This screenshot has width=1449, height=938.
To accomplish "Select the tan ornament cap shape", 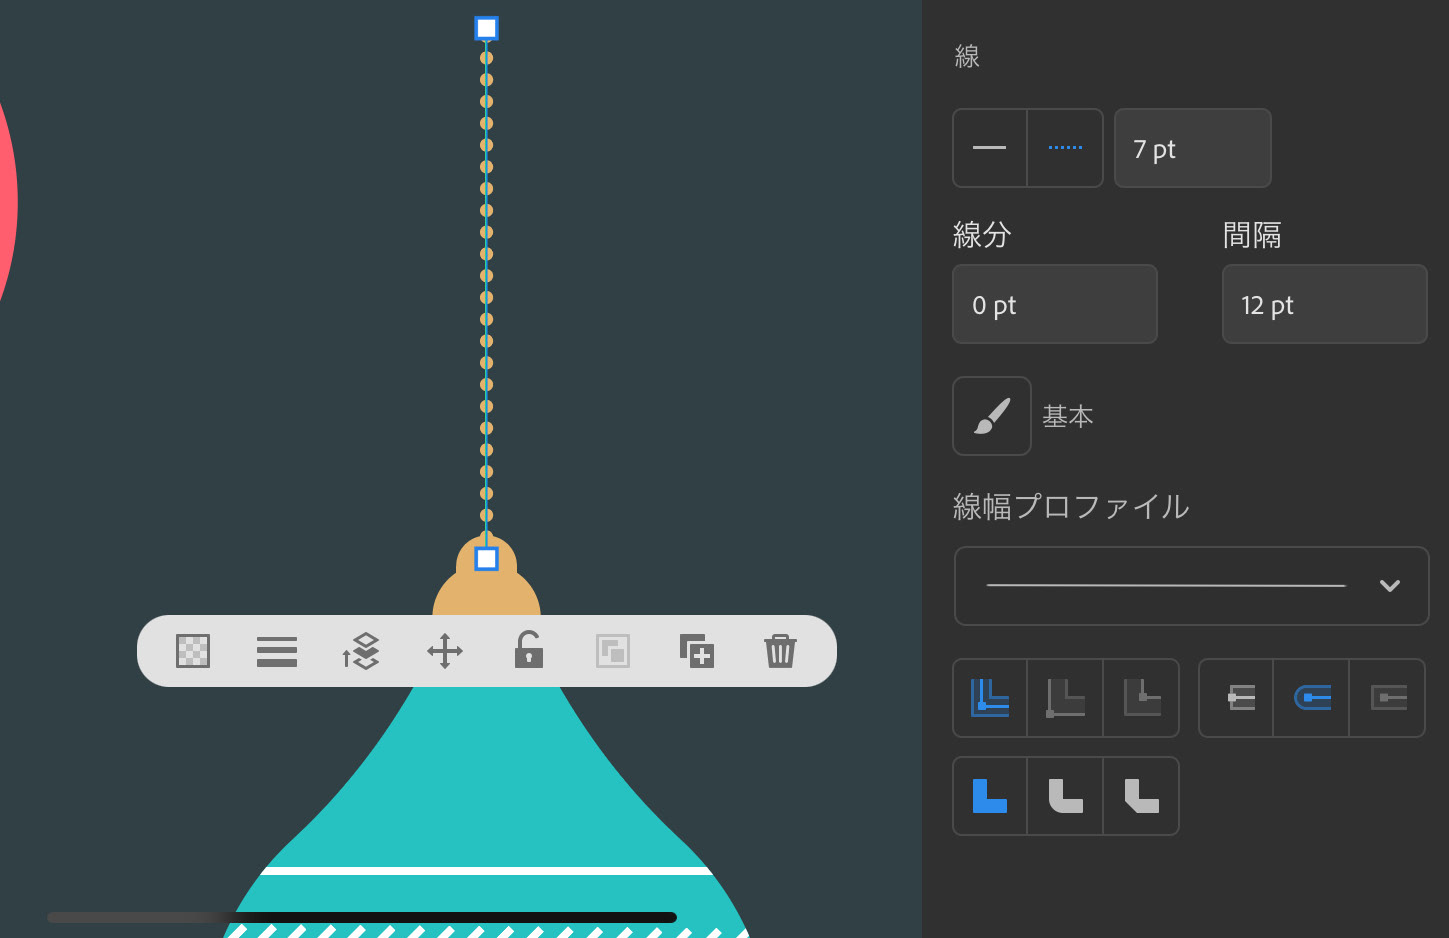I will [487, 594].
